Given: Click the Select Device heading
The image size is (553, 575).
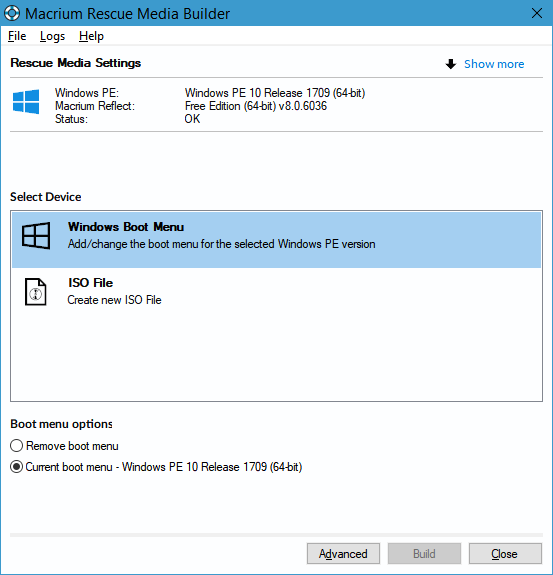Looking at the screenshot, I should pos(45,197).
